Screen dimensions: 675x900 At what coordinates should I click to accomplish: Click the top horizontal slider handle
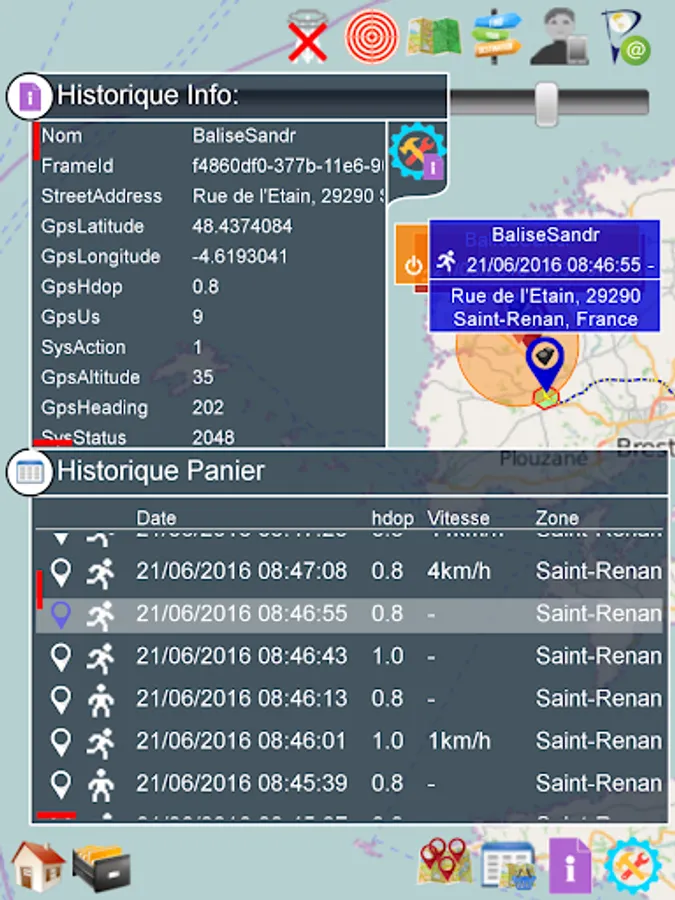coord(546,103)
